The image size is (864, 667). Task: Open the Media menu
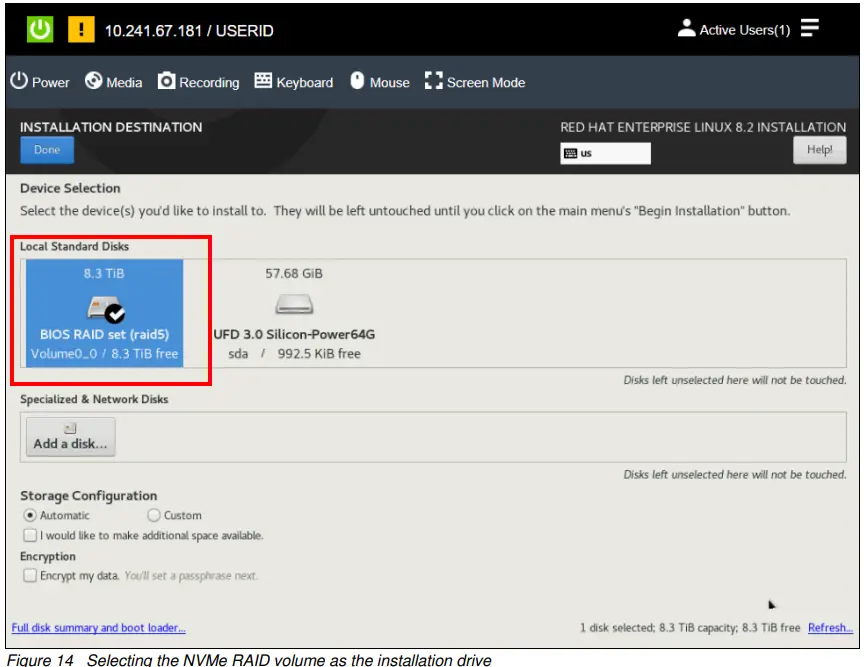point(114,82)
